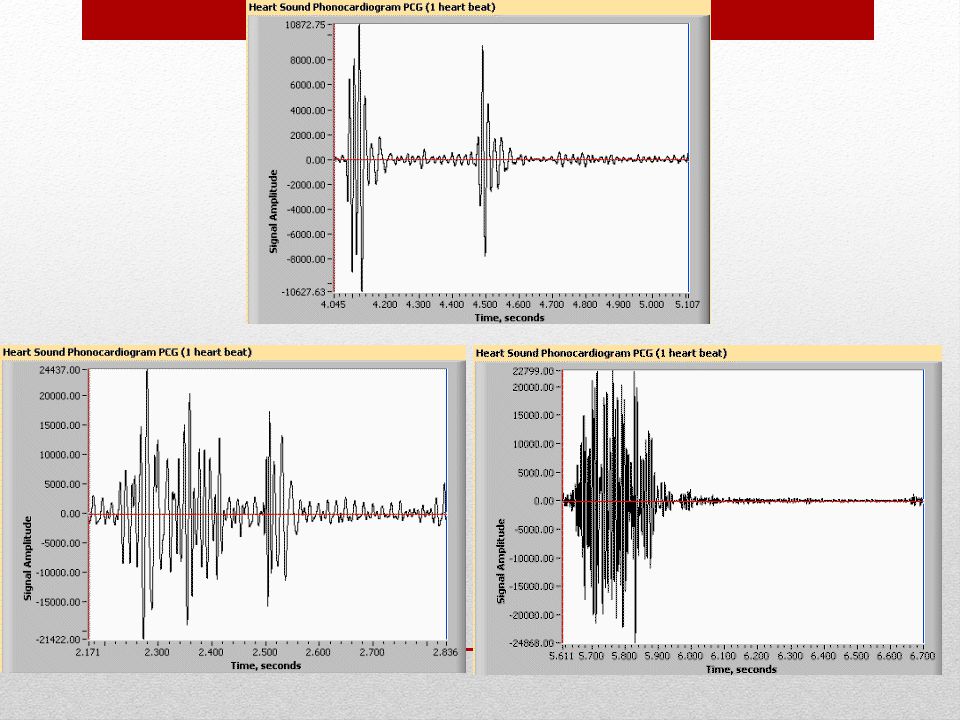Image resolution: width=960 pixels, height=720 pixels.
Task: Click the 6000.00 y-axis label
Action: [x=307, y=85]
